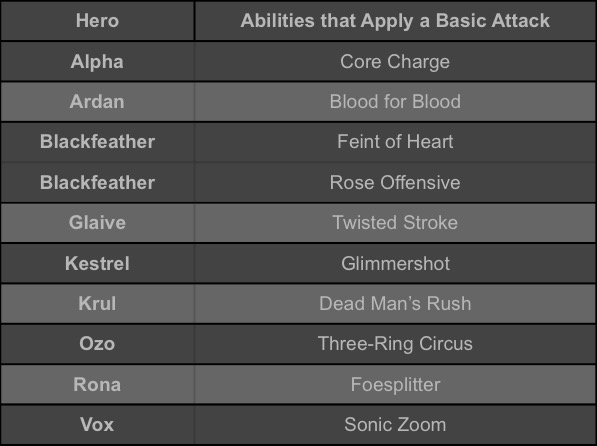Select the Core Charge ability cell
Screen dimensions: 597x446
395,61
